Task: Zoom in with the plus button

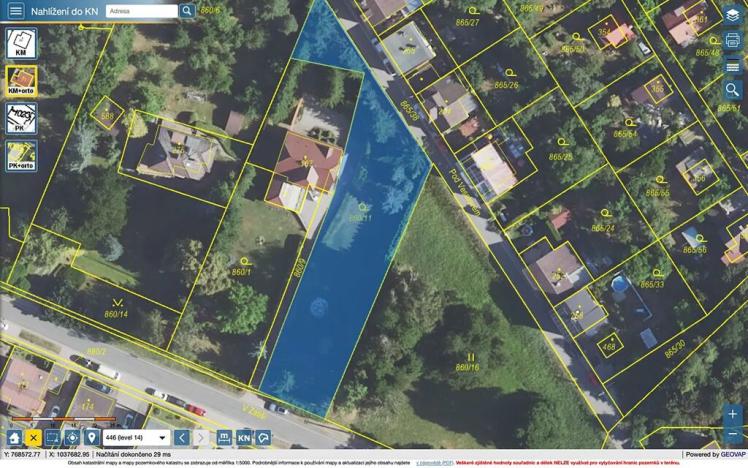Action: [733, 414]
